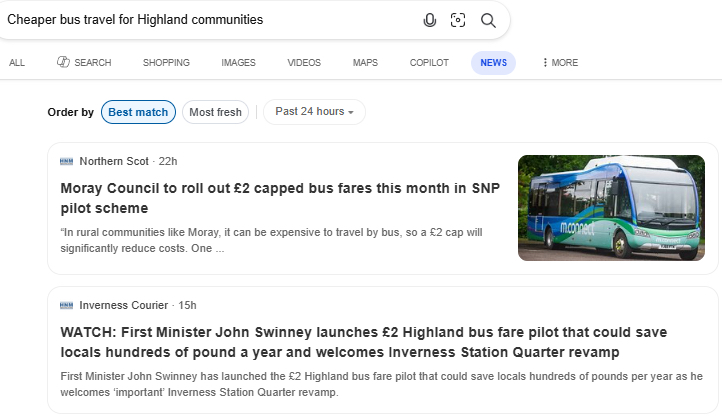722x416 pixels.
Task: Click the three-dot More icon
Action: pos(545,63)
